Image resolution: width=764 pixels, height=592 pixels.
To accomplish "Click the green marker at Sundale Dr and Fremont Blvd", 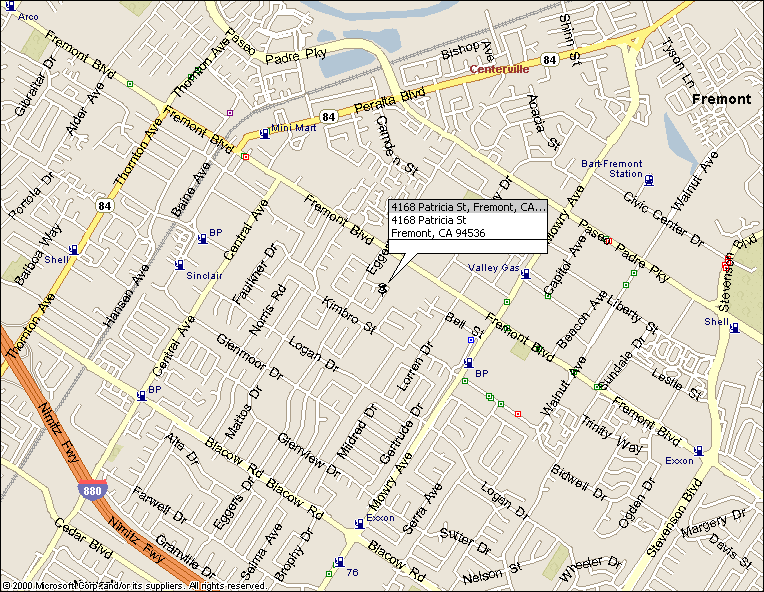I will click(x=597, y=387).
